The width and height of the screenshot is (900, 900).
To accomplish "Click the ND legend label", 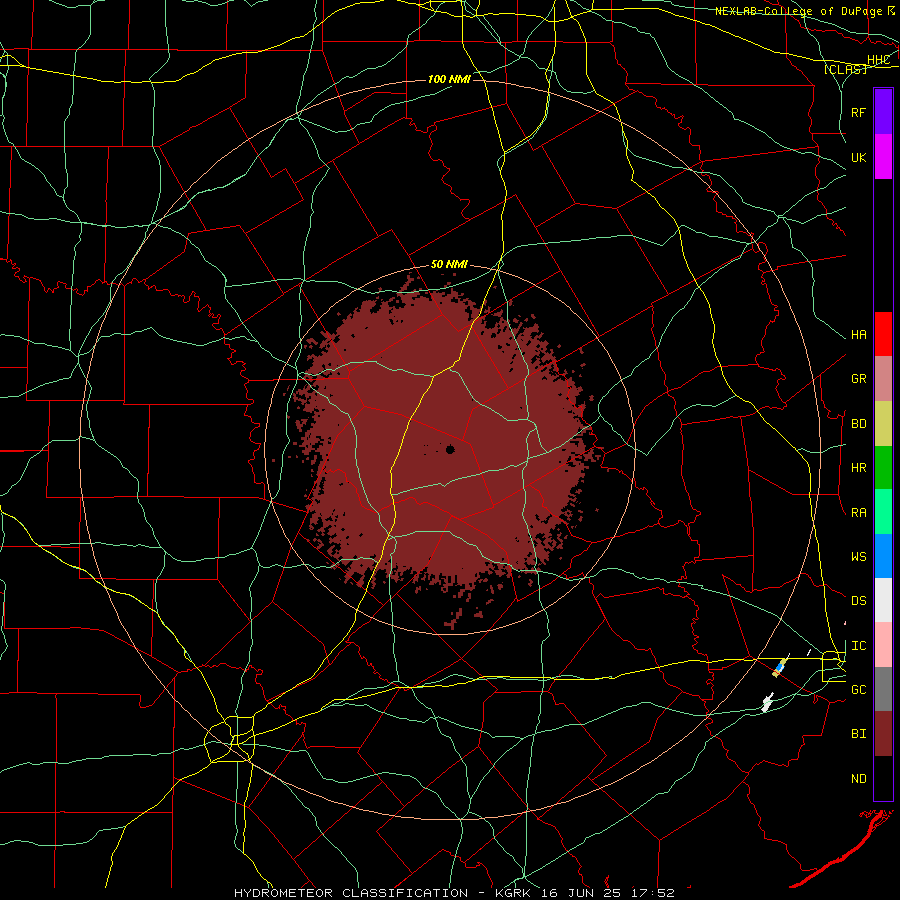I will coord(858,779).
